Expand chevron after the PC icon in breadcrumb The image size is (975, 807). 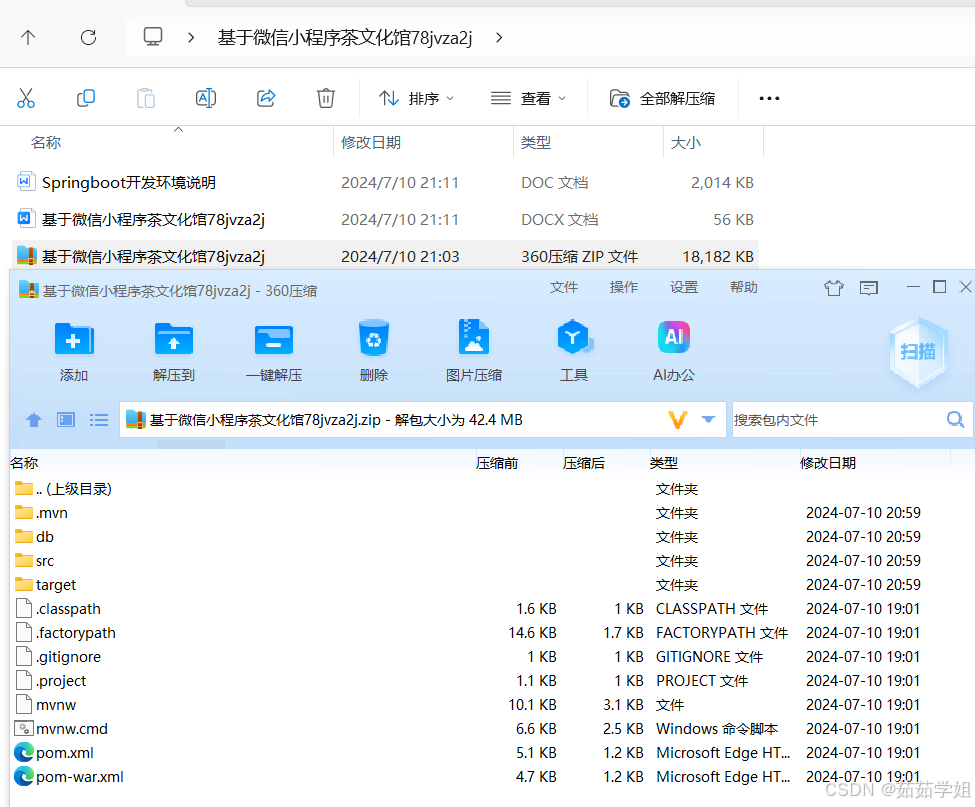tap(191, 37)
